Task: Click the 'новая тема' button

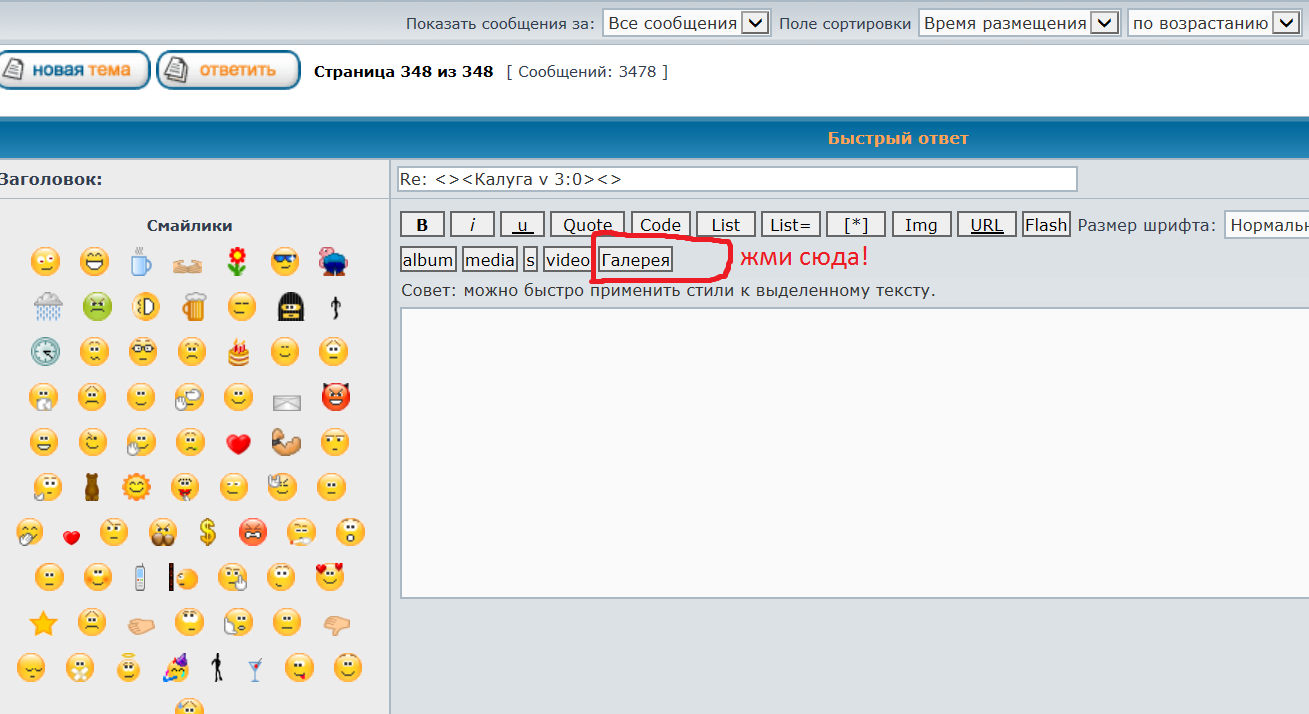Action: click(x=75, y=70)
